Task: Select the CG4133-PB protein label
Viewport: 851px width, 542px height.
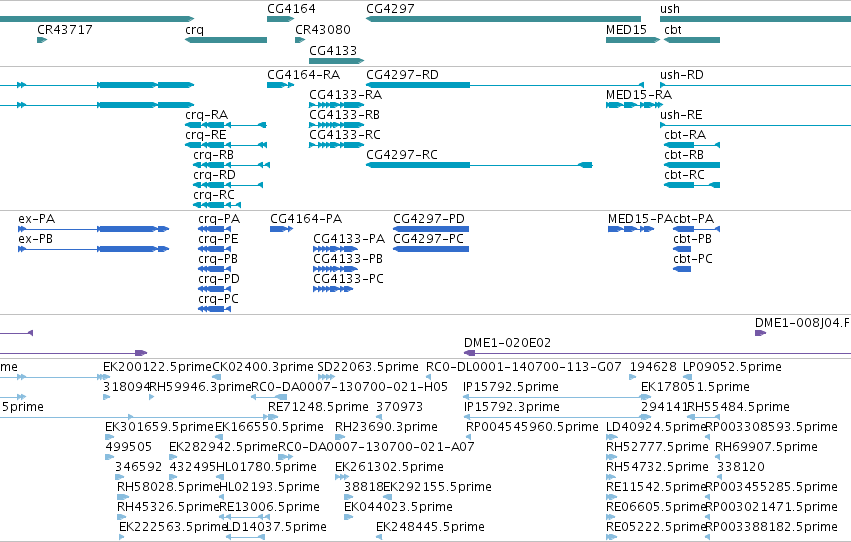Action: pos(348,259)
